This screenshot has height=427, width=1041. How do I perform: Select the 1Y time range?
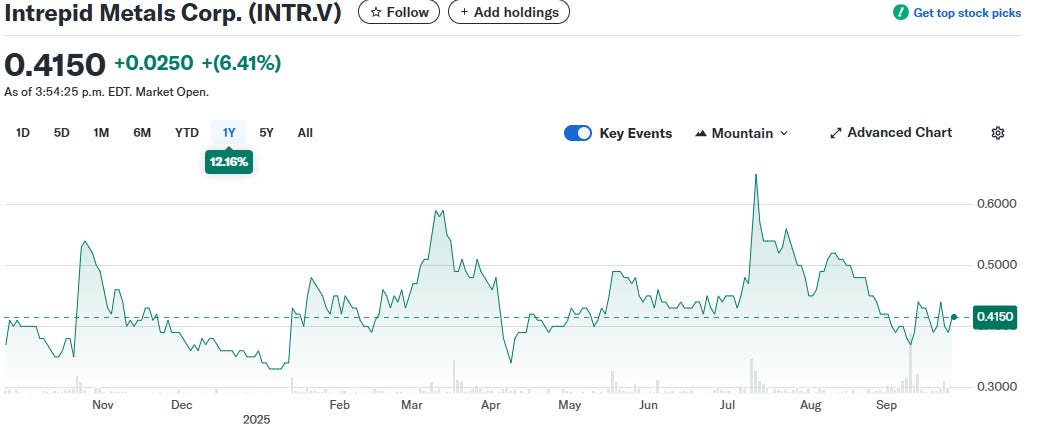pyautogui.click(x=229, y=133)
